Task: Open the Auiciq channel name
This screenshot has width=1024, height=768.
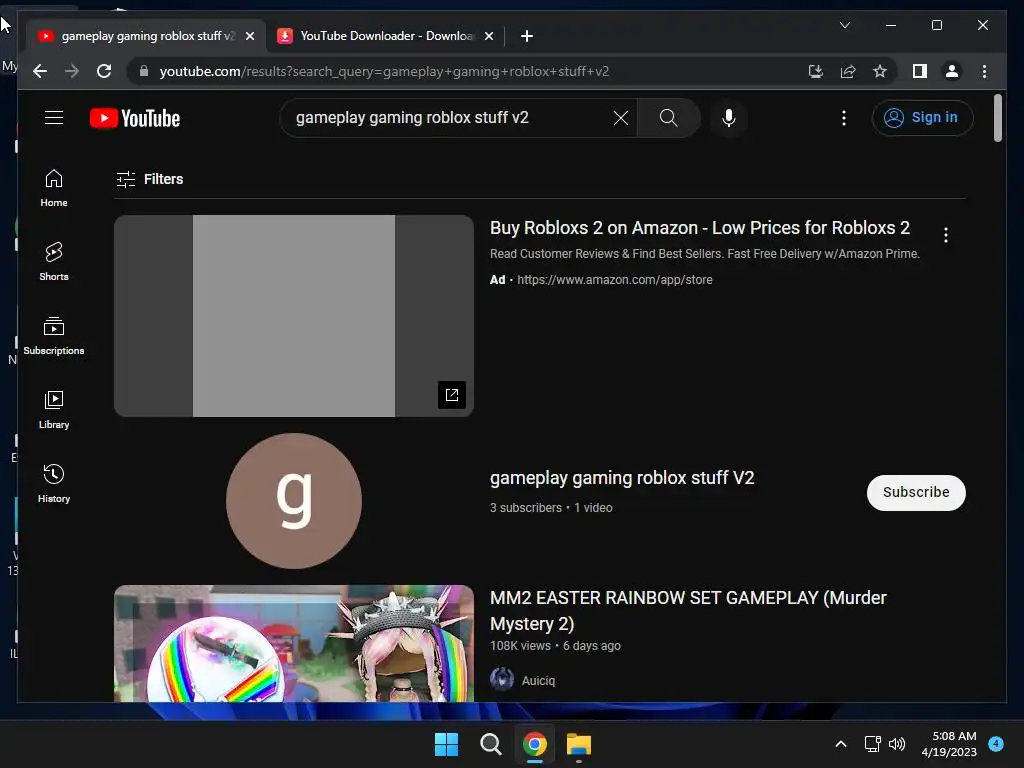Action: coord(538,680)
